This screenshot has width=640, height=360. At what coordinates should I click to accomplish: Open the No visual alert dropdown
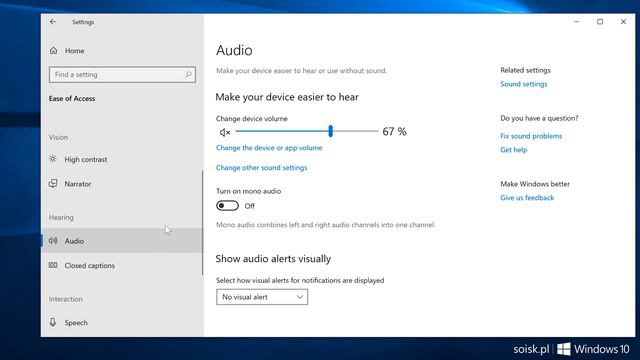point(262,297)
